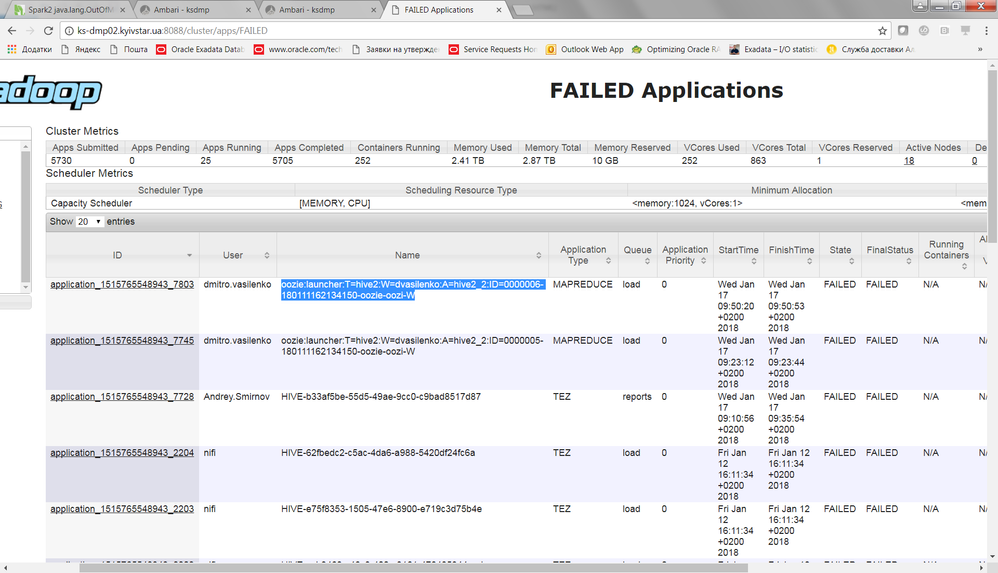Sort by FinishTime column header
The image size is (998, 573).
791,255
